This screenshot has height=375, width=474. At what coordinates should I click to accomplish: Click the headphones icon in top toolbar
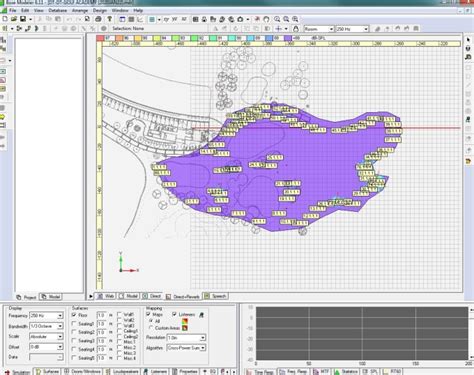point(266,19)
